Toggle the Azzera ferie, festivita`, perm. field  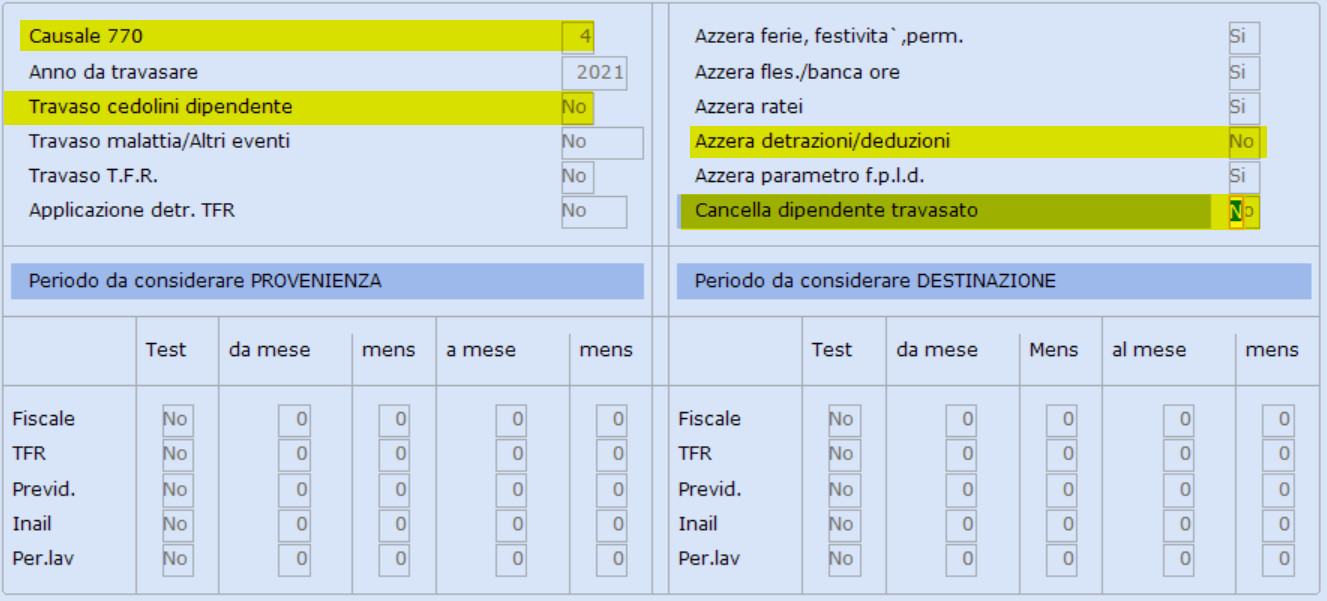(x=1244, y=38)
